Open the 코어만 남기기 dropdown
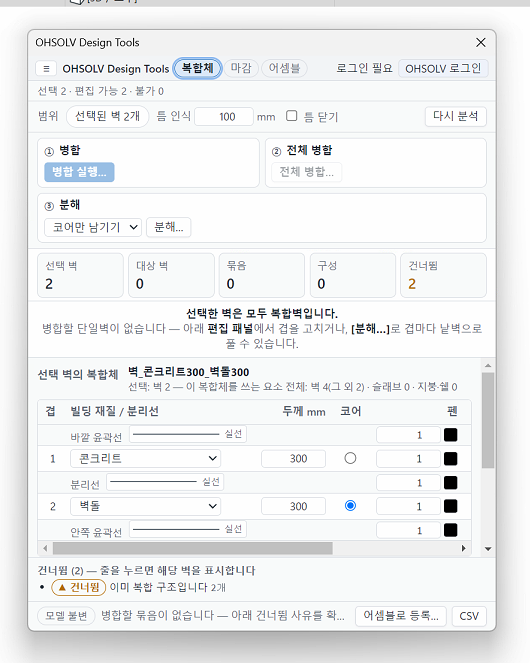The height and width of the screenshot is (663, 530). click(93, 227)
